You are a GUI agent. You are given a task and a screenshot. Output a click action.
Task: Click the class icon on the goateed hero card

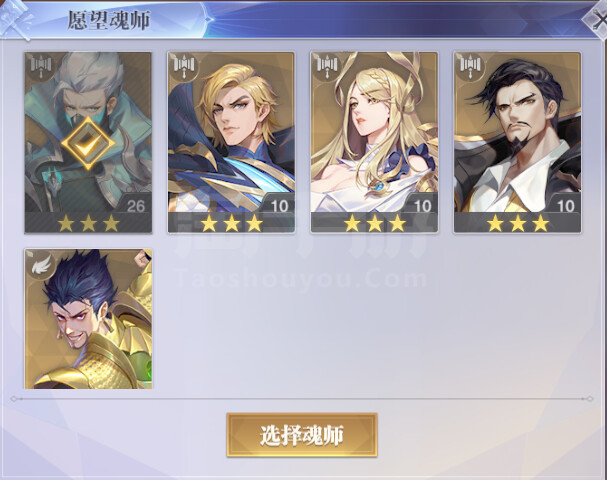coord(471,65)
